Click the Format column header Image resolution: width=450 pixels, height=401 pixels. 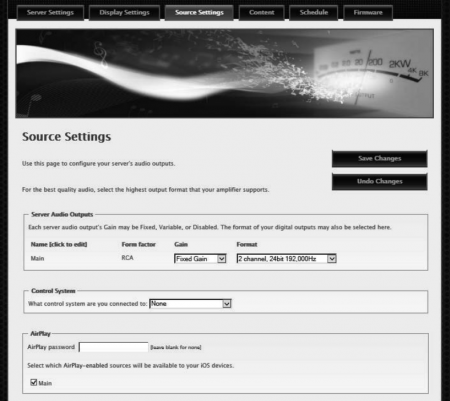pos(247,244)
